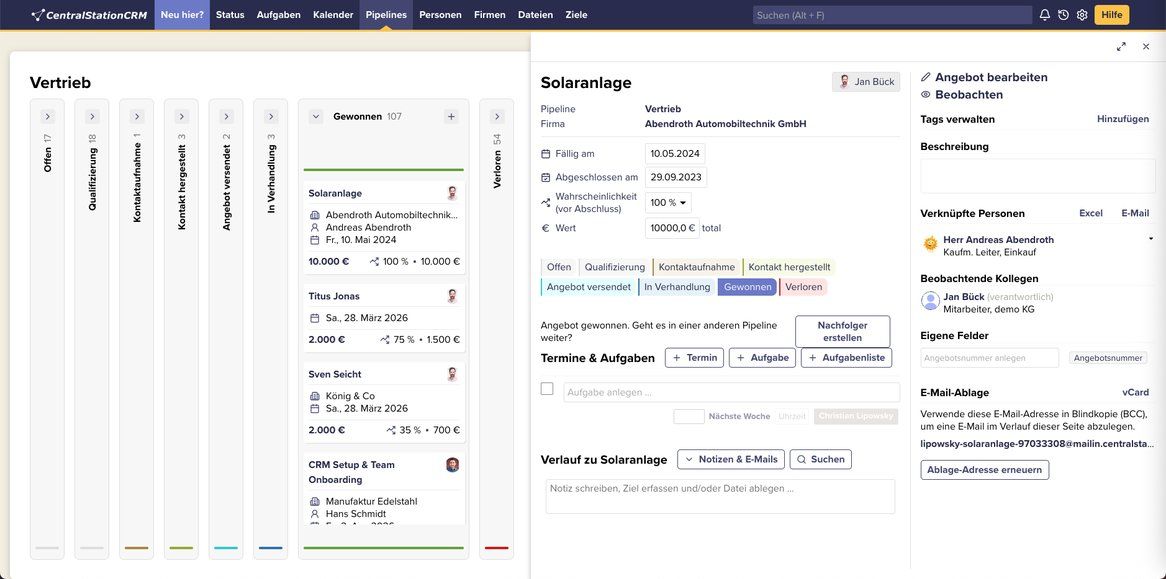Click the avatar on the Sven Seicht card
1166x579 pixels.
point(452,374)
